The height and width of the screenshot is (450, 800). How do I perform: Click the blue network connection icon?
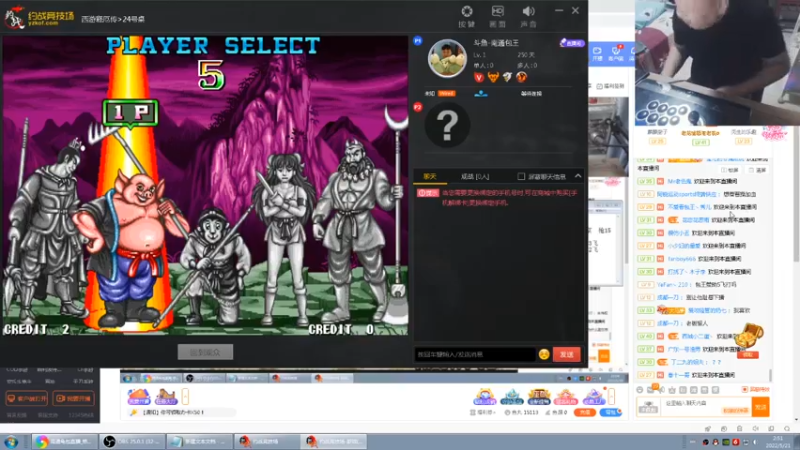(x=481, y=93)
